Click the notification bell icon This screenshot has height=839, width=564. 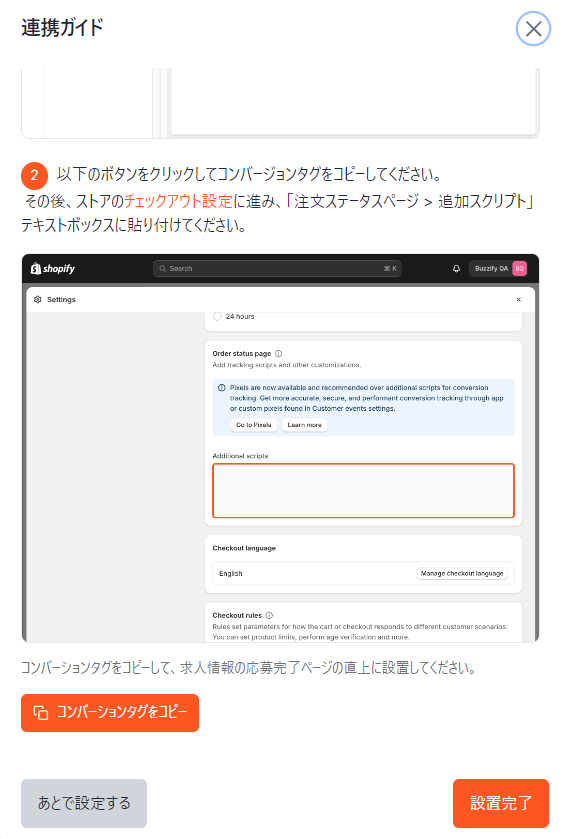pos(456,269)
